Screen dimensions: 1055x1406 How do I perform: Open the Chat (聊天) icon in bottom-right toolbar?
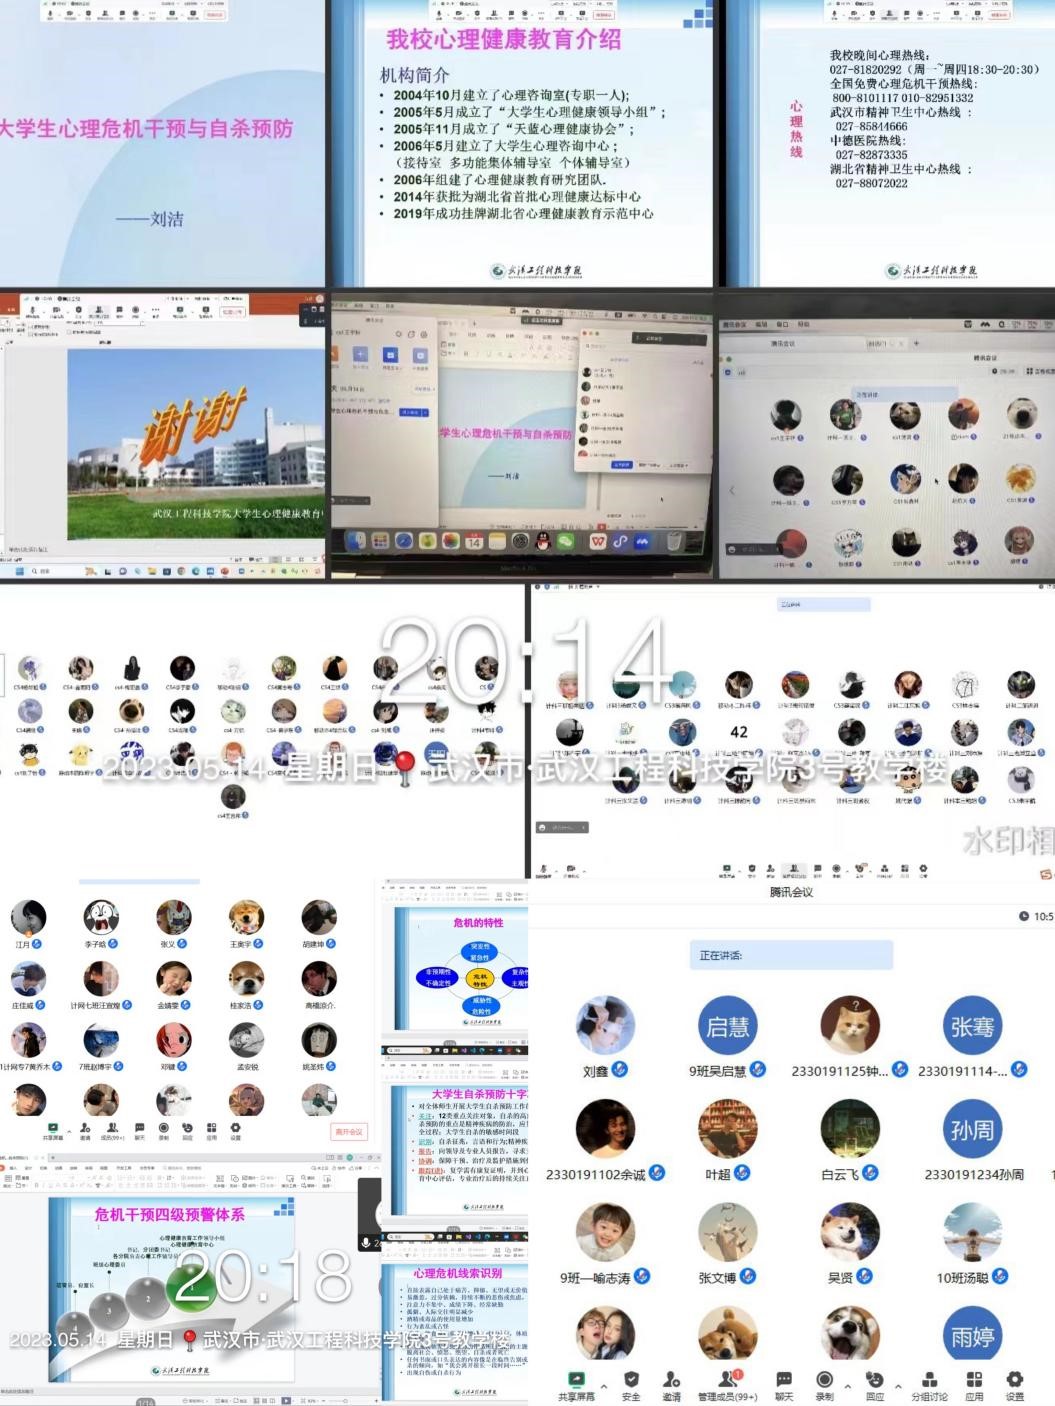(784, 1381)
